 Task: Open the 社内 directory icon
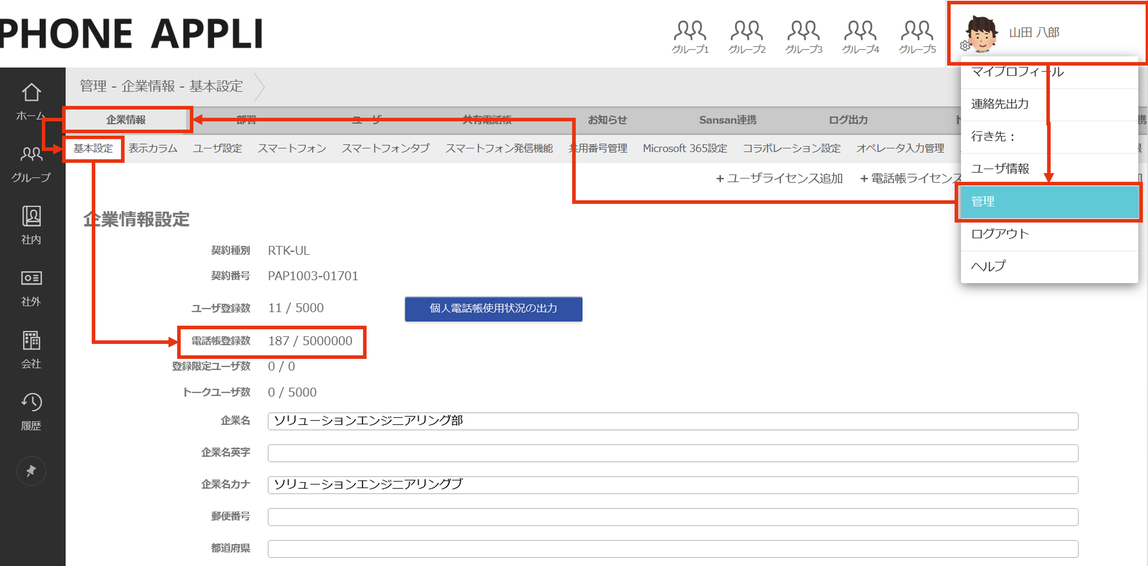pyautogui.click(x=31, y=224)
